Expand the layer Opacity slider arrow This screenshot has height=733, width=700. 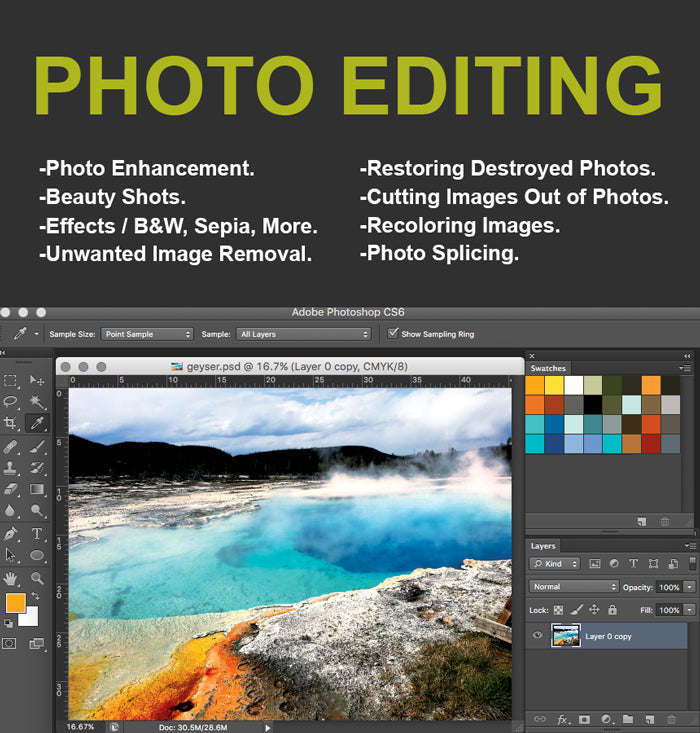click(689, 587)
